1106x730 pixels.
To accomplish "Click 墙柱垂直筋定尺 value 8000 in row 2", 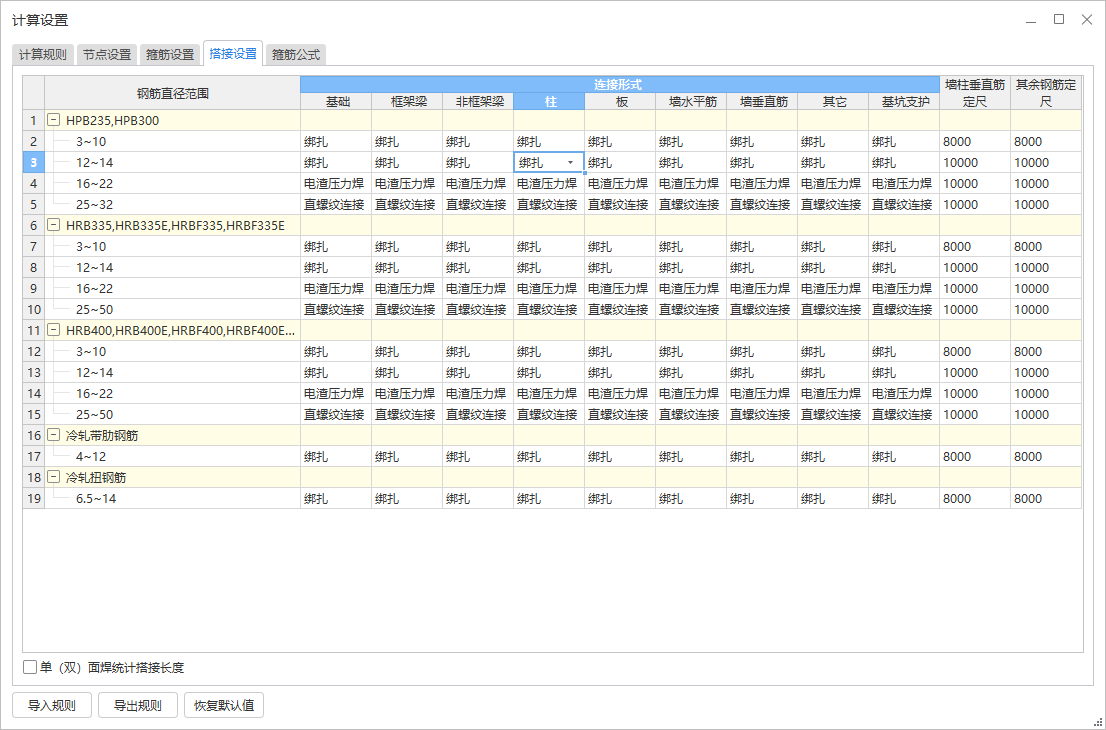I will [975, 142].
